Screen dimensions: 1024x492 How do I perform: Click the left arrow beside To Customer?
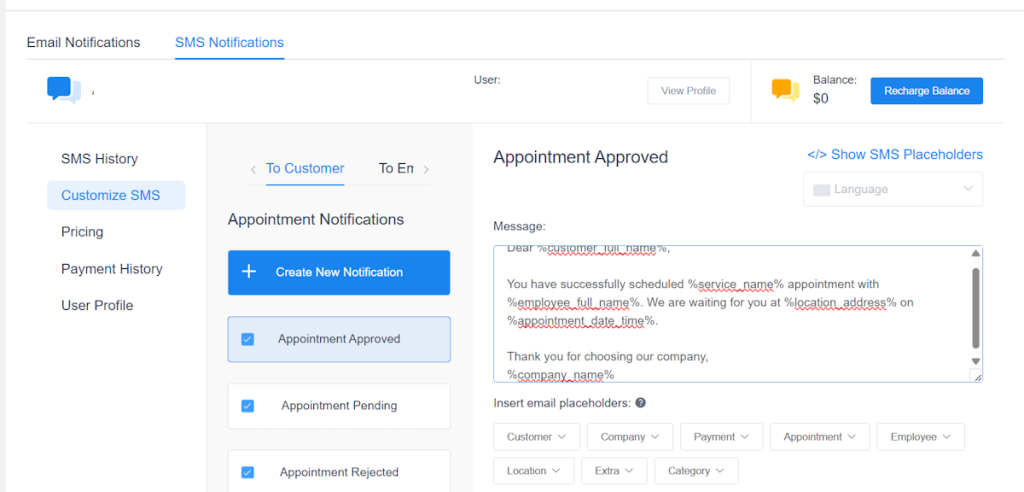point(253,169)
